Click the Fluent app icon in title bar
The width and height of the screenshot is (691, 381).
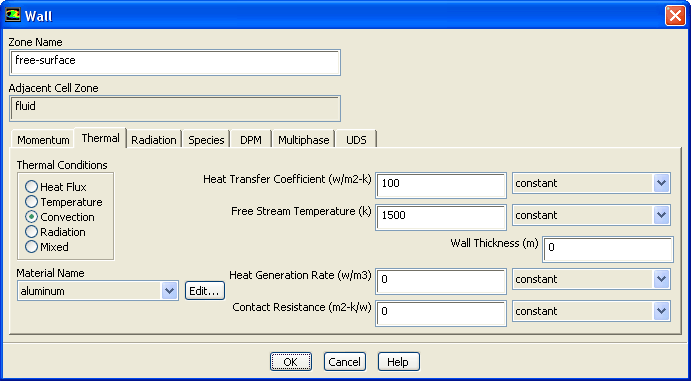click(12, 15)
